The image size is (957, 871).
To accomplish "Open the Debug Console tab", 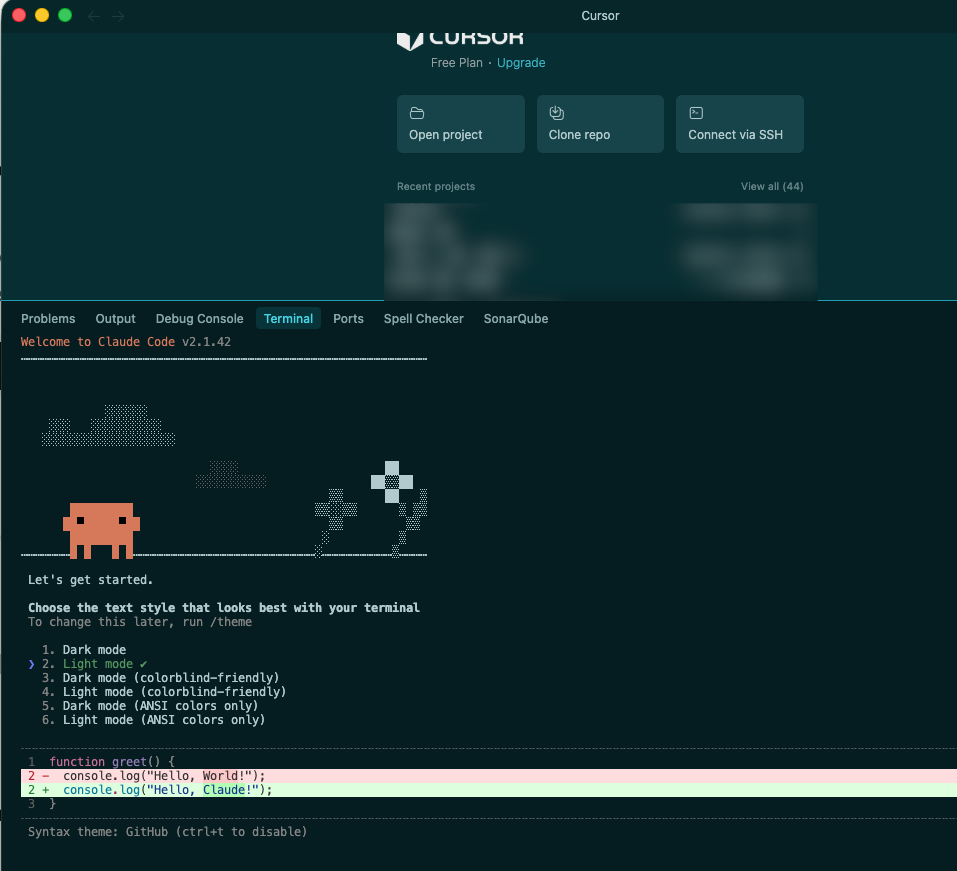I will pyautogui.click(x=199, y=319).
